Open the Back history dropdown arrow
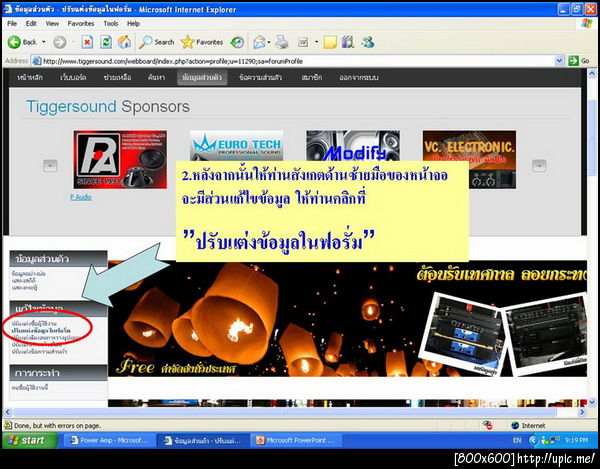 pyautogui.click(x=43, y=42)
